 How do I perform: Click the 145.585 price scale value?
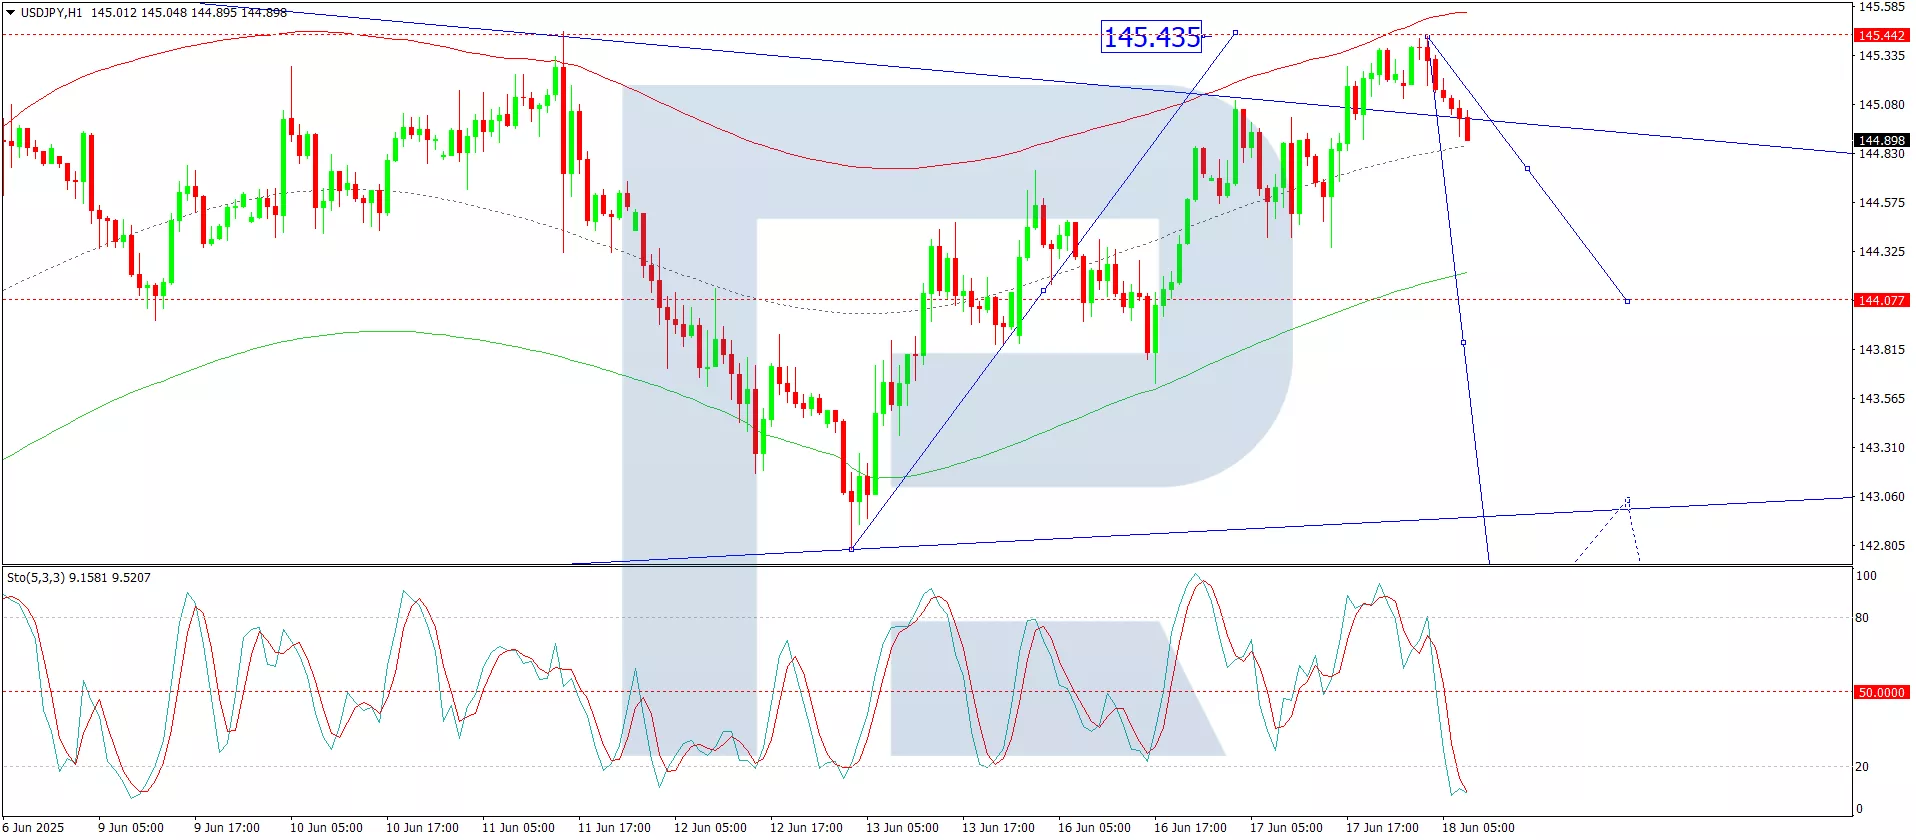1881,7
